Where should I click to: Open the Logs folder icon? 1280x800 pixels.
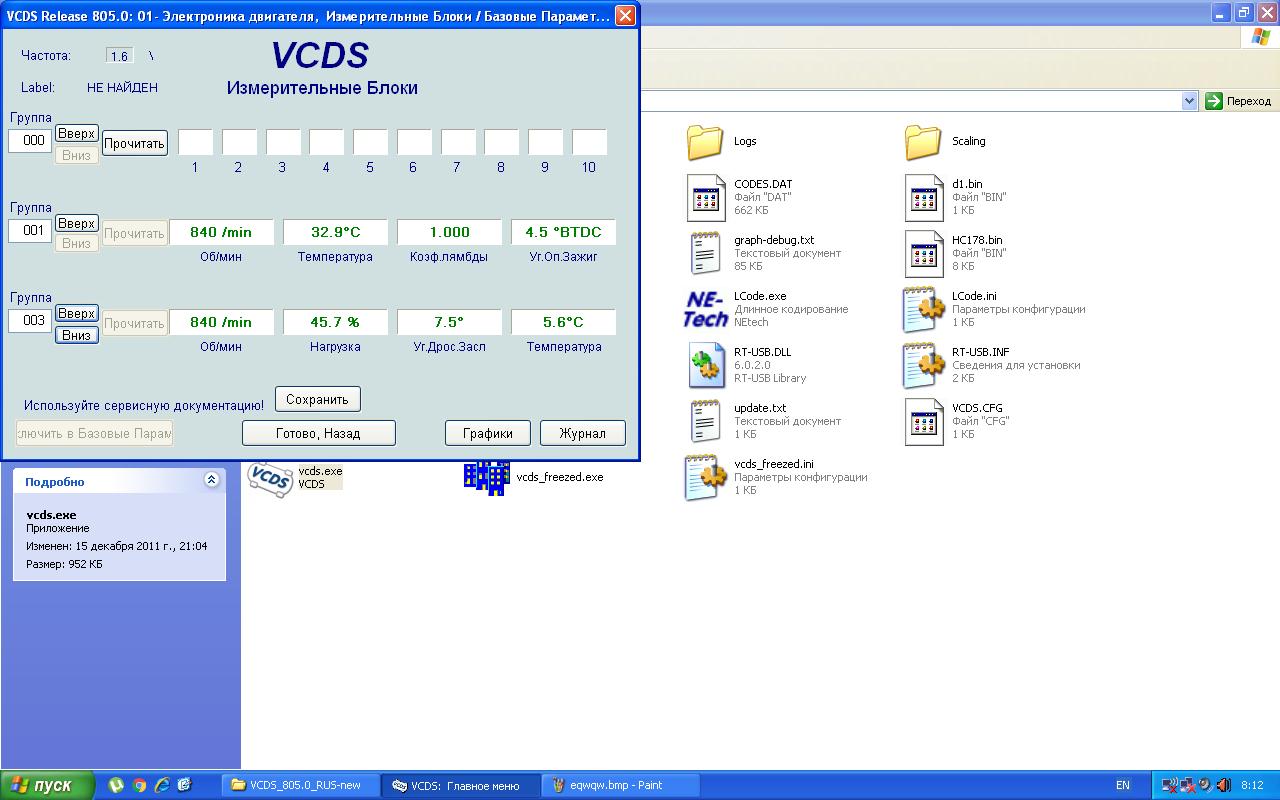pyautogui.click(x=705, y=142)
